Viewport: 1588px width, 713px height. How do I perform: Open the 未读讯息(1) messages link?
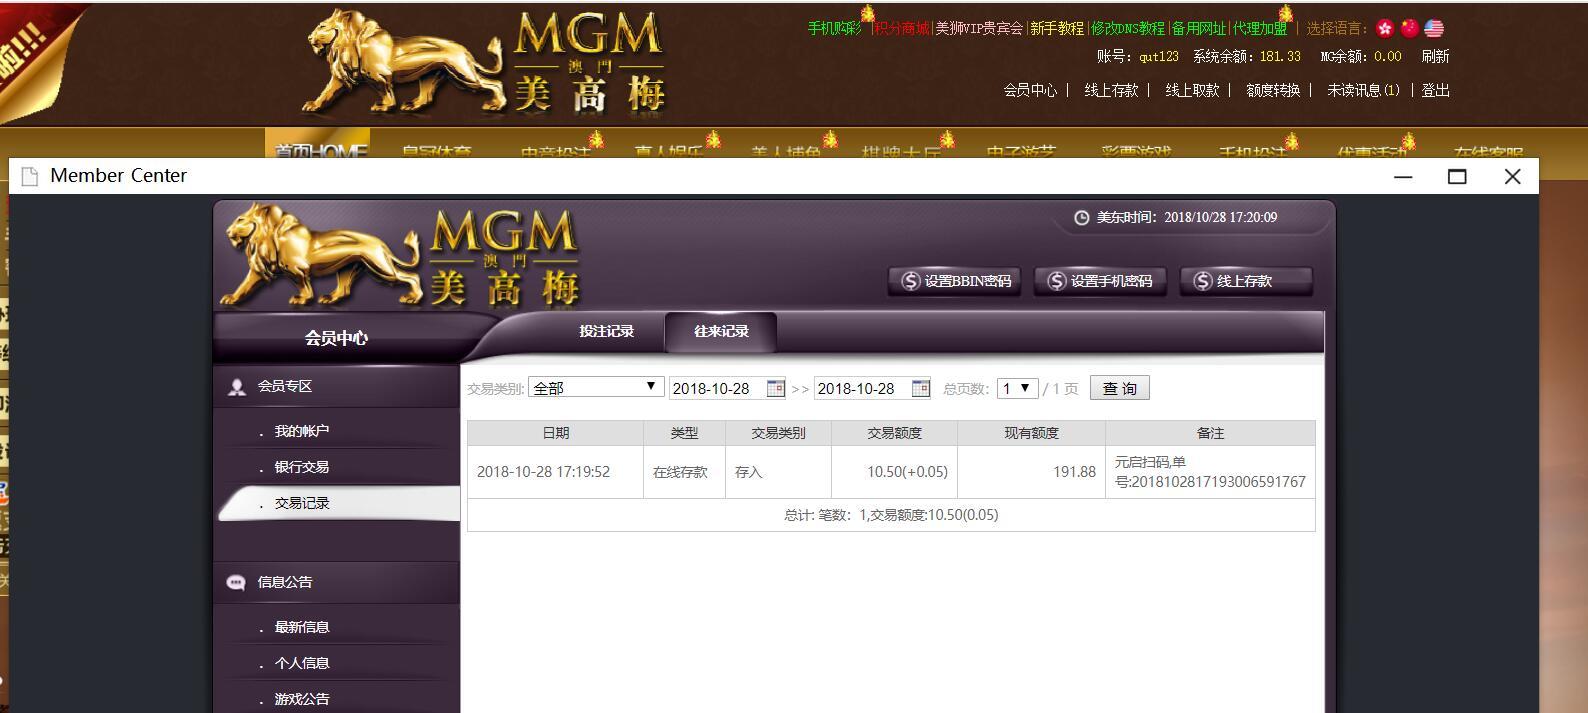tap(1363, 90)
